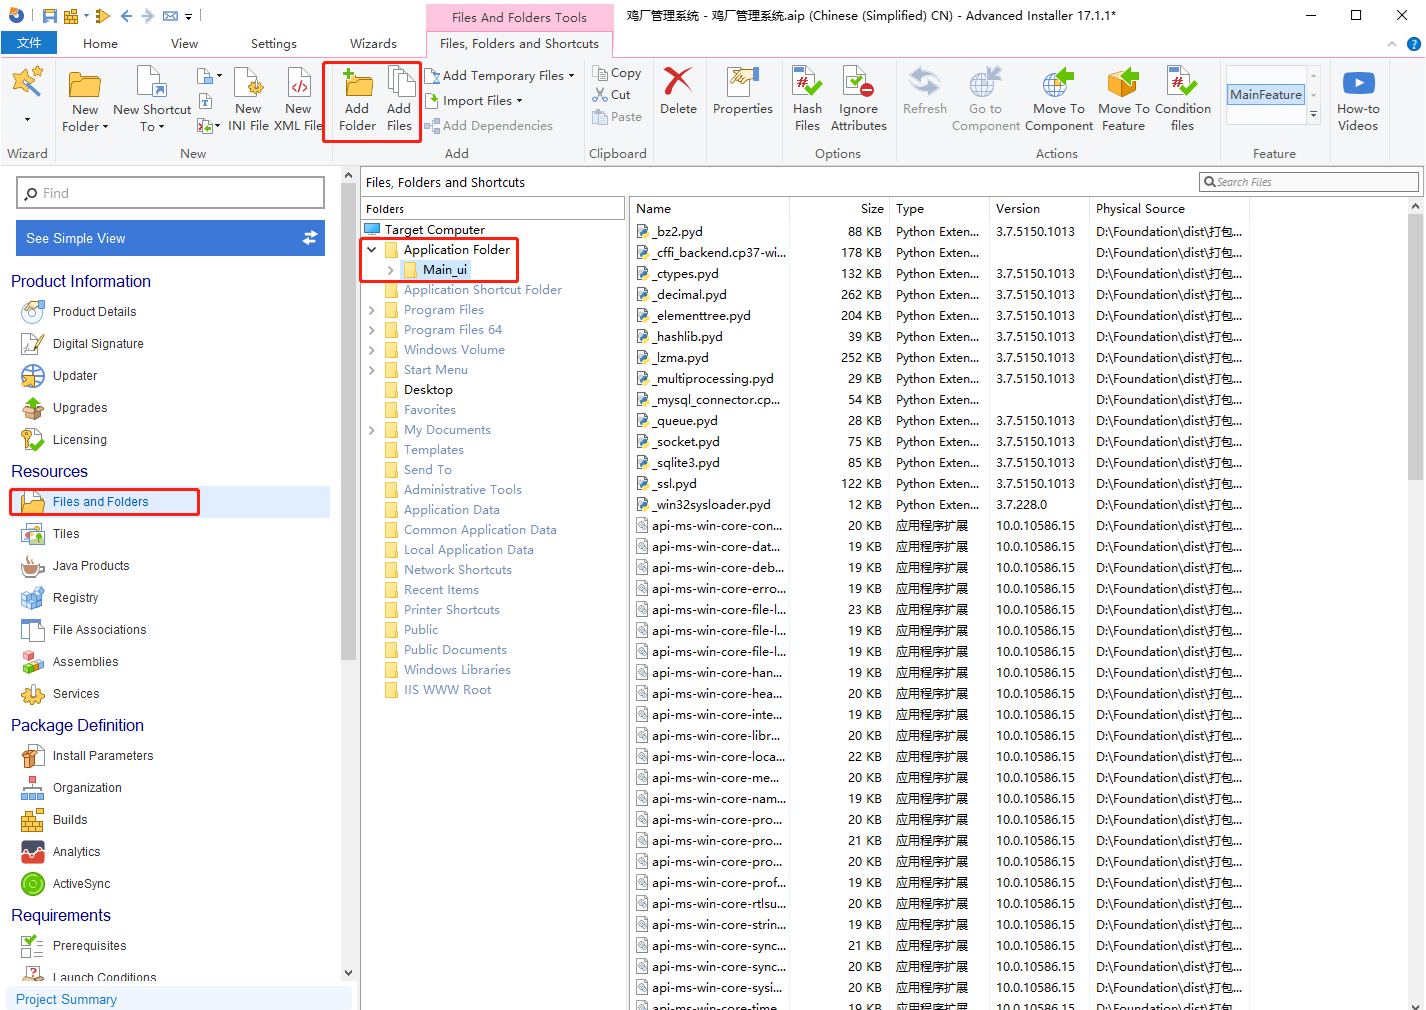
Task: Open the Import Files dropdown
Action: [477, 101]
